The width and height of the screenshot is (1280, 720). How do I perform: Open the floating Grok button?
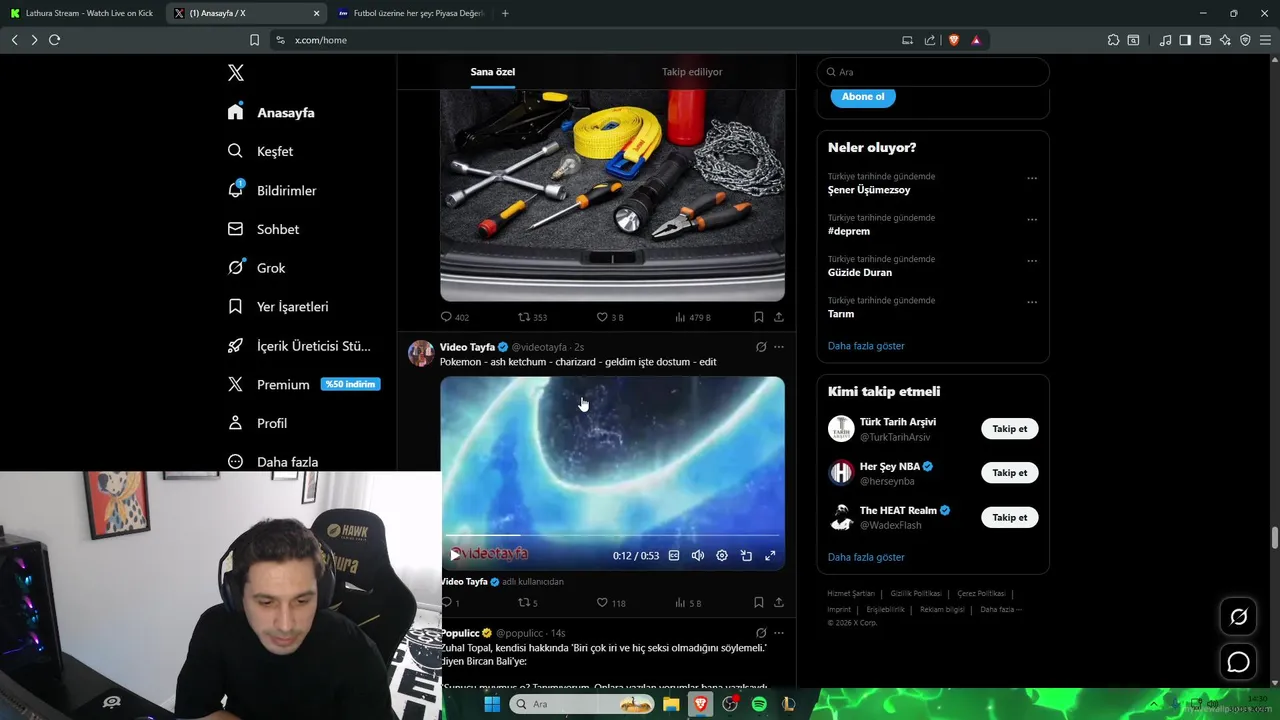pos(1239,617)
